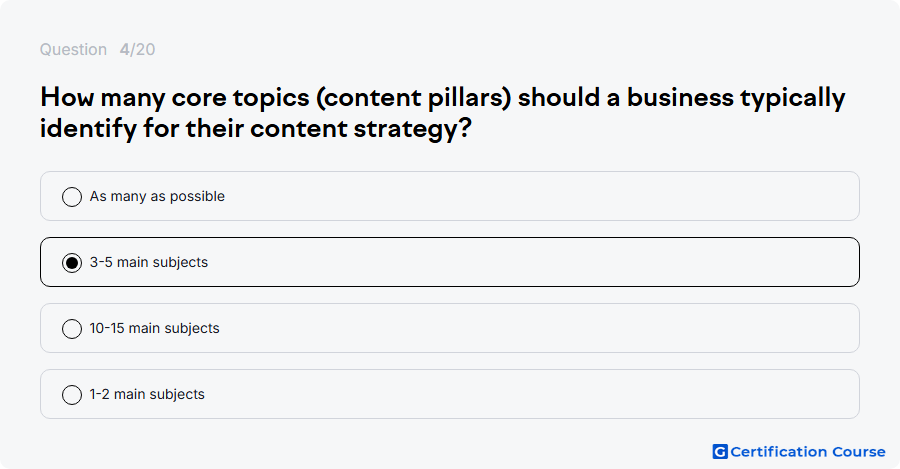
Task: Choose the '10-15 main subjects' radio button
Action: (x=72, y=328)
